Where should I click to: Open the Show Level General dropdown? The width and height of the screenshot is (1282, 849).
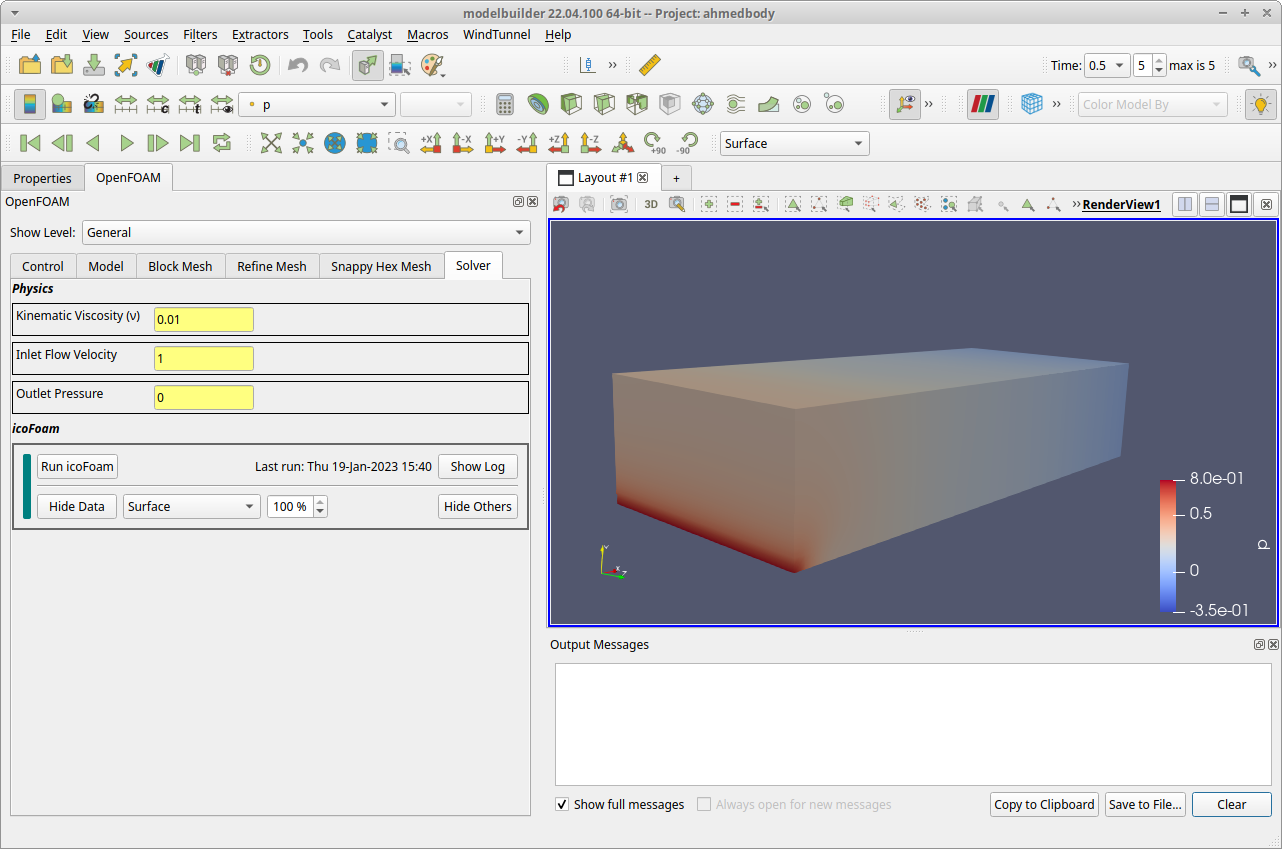(x=306, y=232)
